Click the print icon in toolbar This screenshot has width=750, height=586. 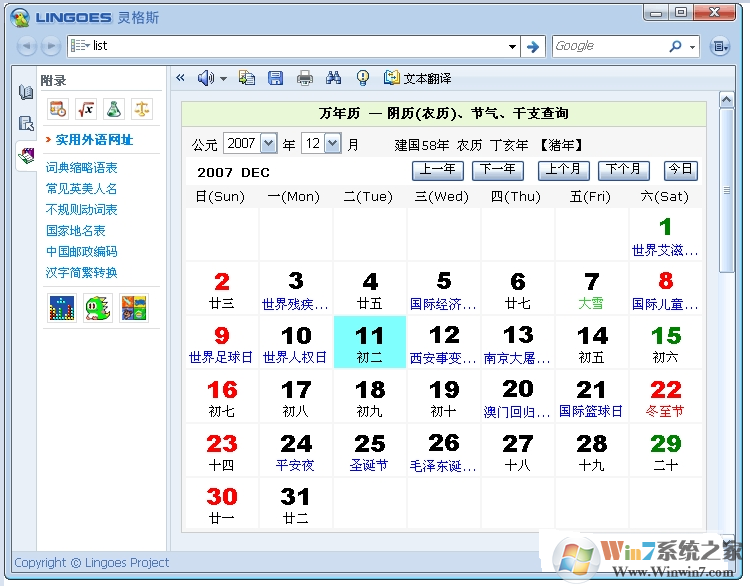(x=305, y=78)
